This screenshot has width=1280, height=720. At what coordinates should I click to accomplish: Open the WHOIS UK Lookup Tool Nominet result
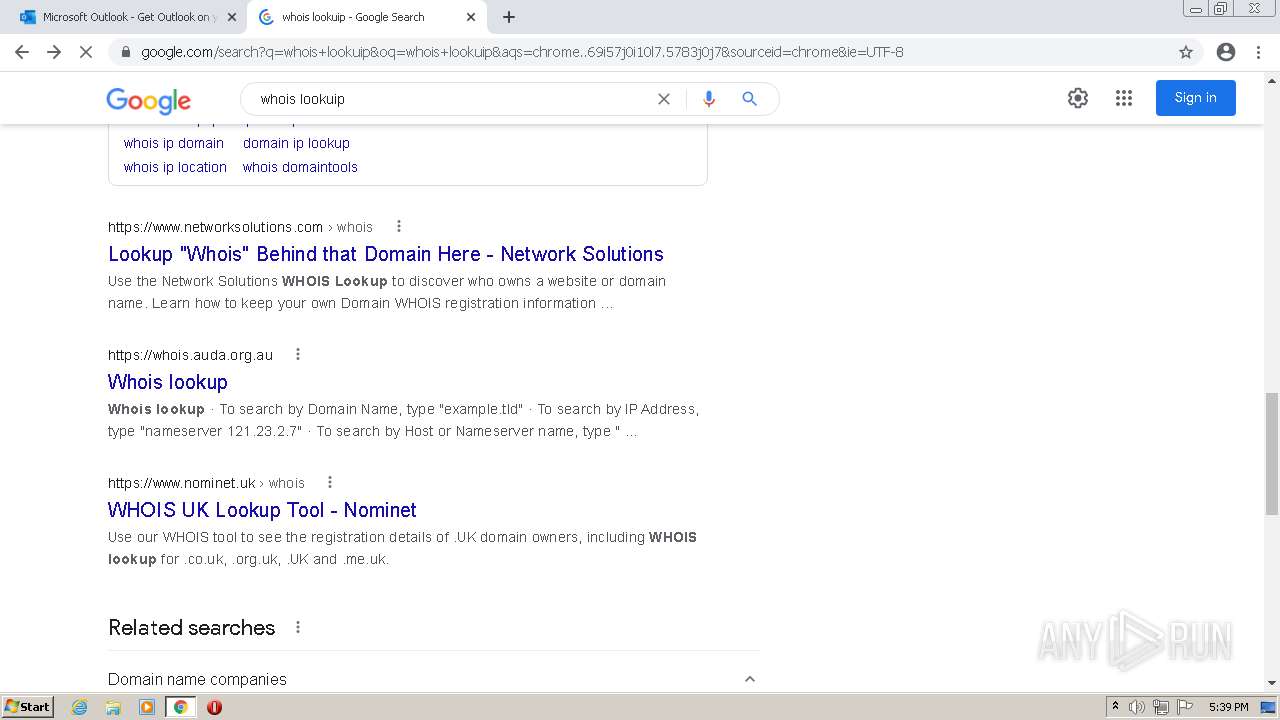(x=262, y=510)
